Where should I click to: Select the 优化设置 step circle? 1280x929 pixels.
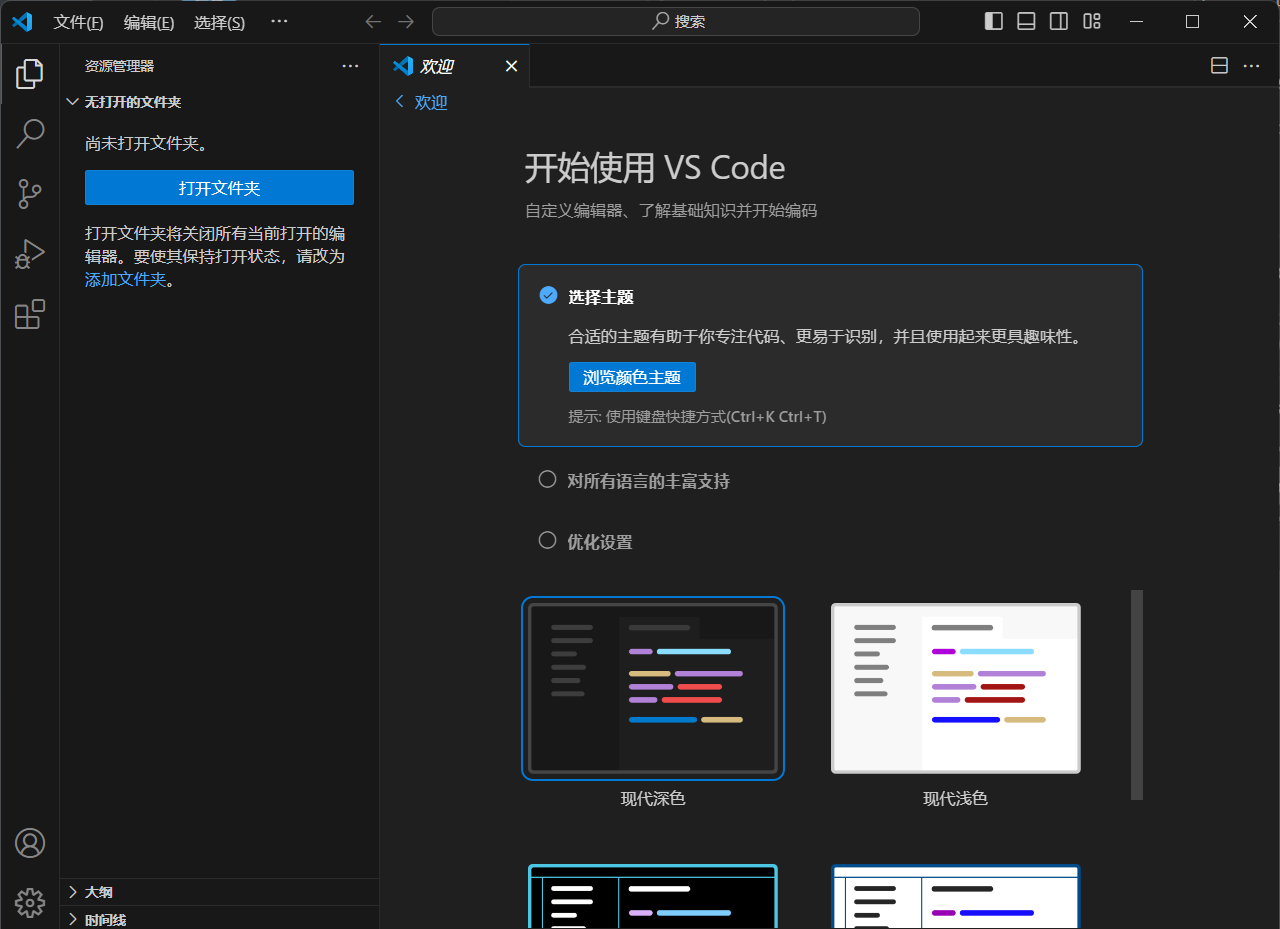tap(547, 540)
